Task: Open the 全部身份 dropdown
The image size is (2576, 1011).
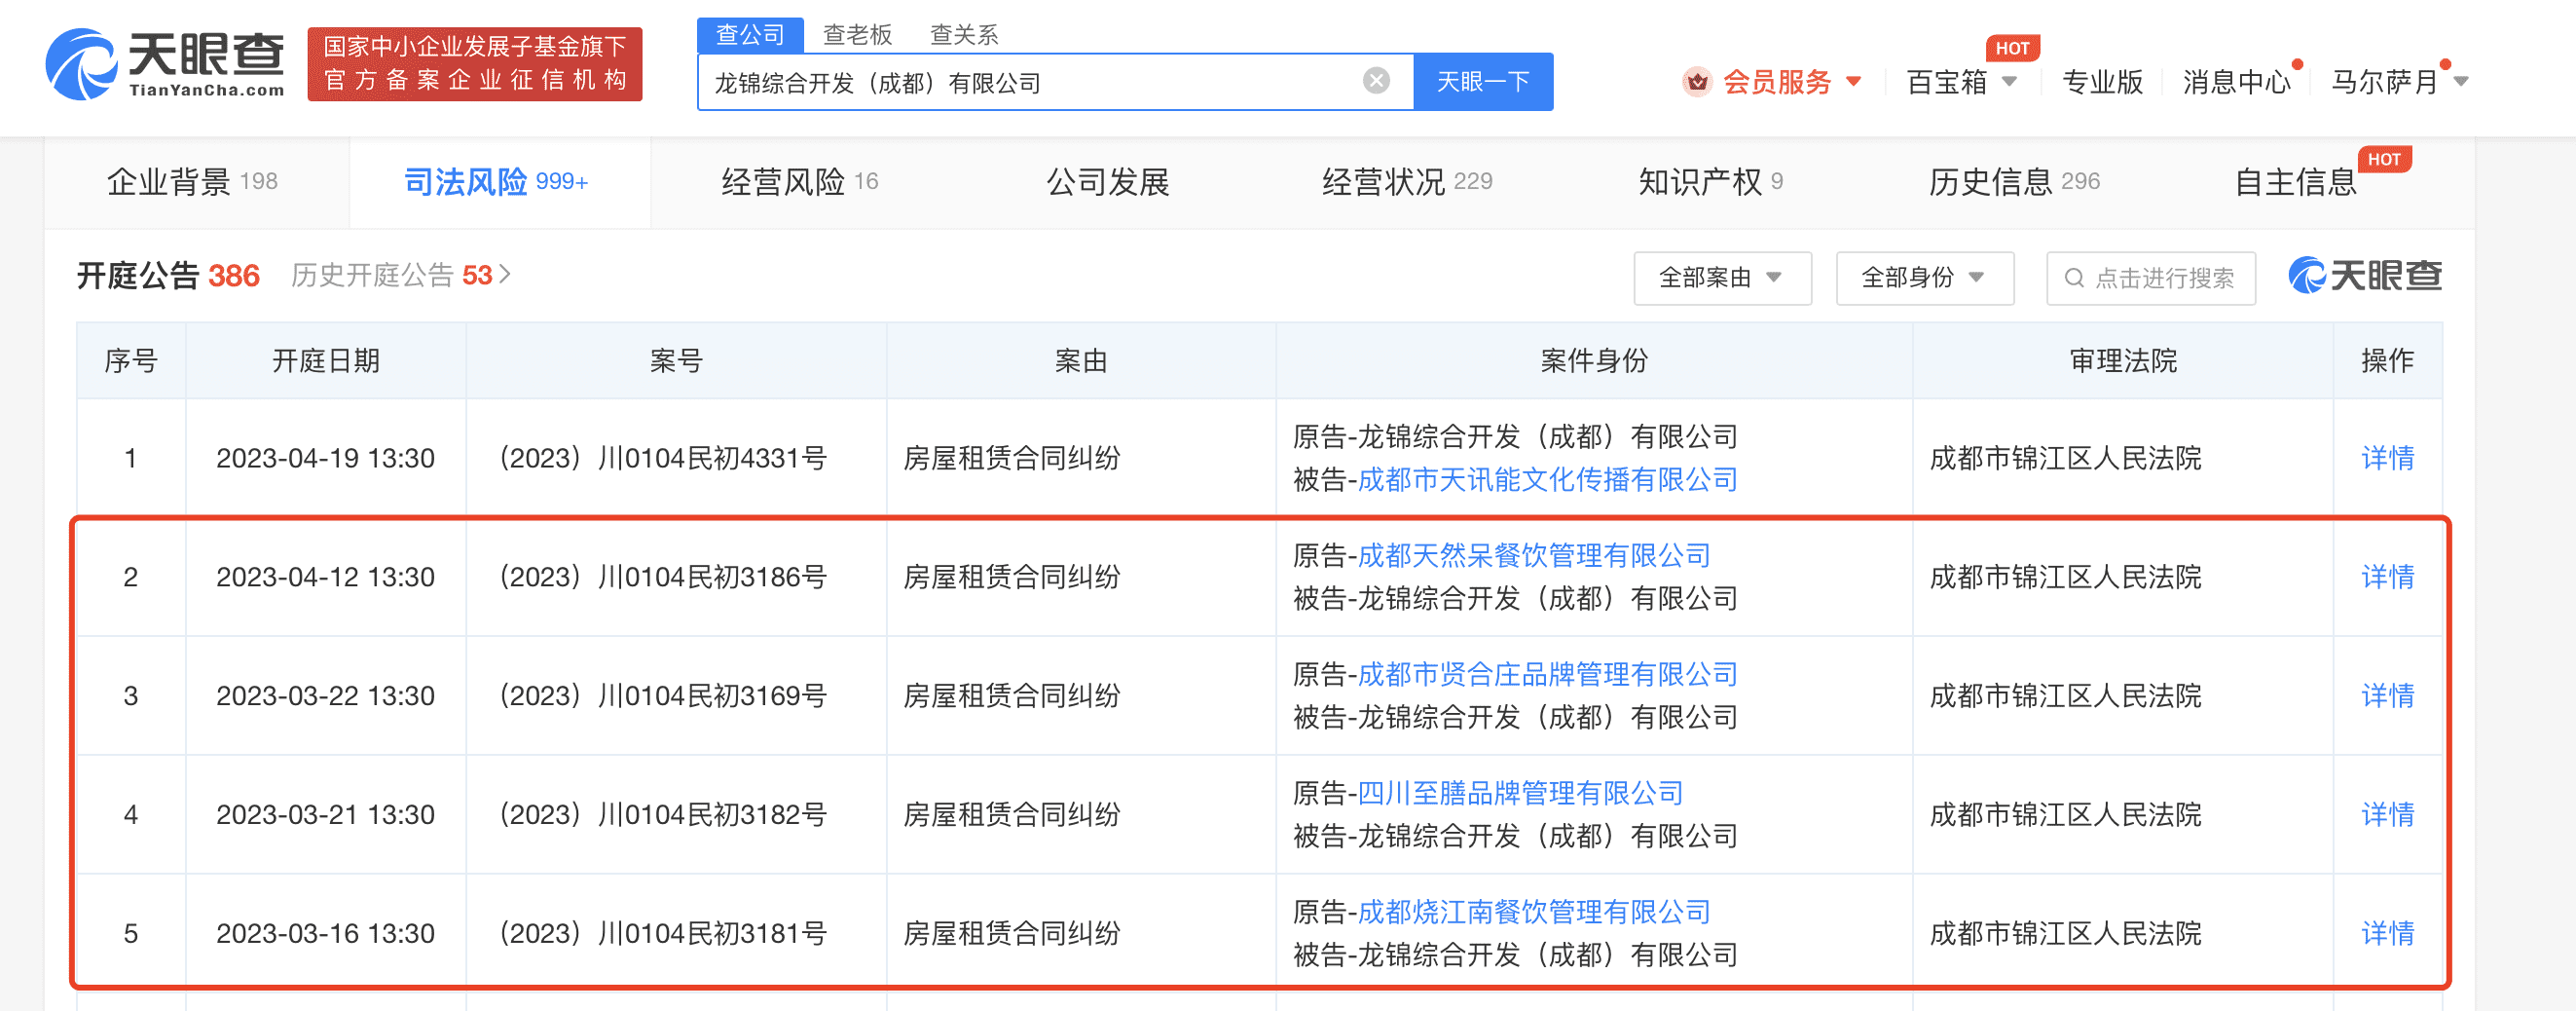Action: click(x=1924, y=278)
